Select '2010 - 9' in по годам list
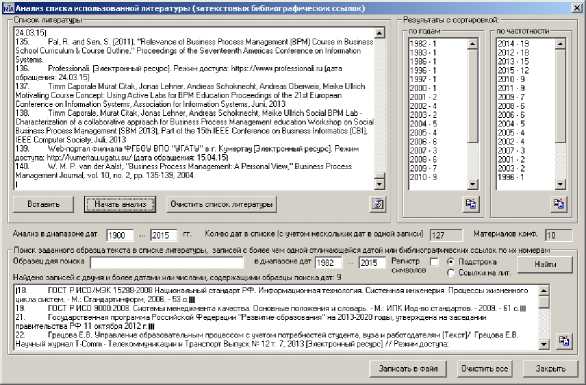The image size is (586, 385). point(423,177)
